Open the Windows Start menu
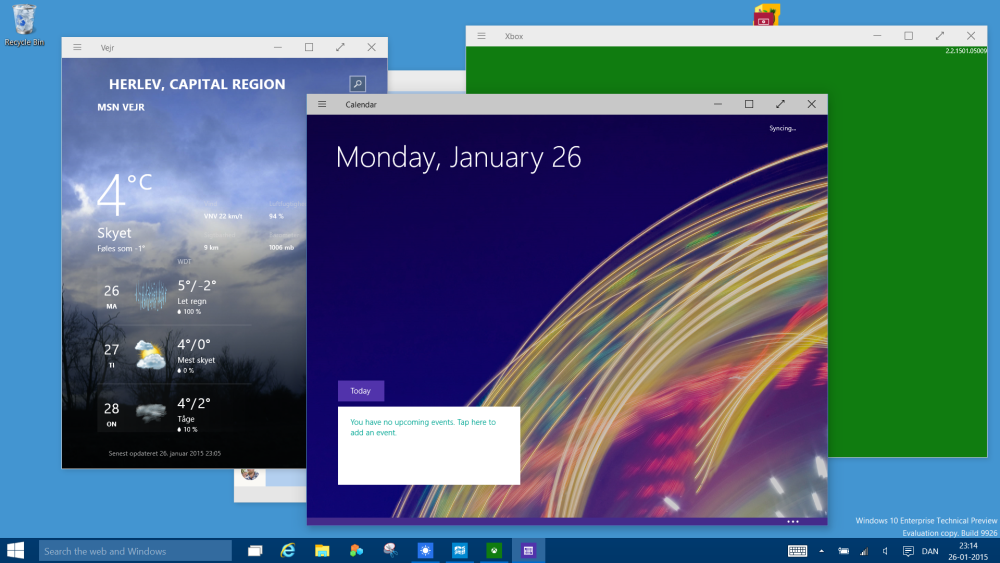The width and height of the screenshot is (1000, 563). pyautogui.click(x=16, y=550)
